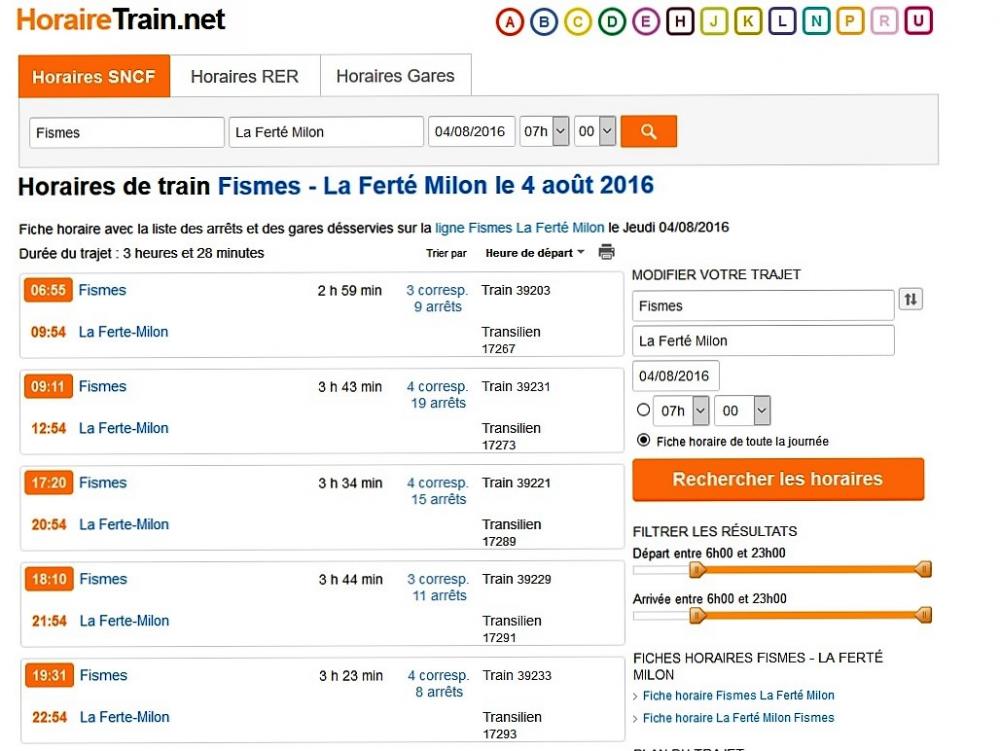Swap departure and arrival stations icon
1000x751 pixels.
pyautogui.click(x=910, y=299)
